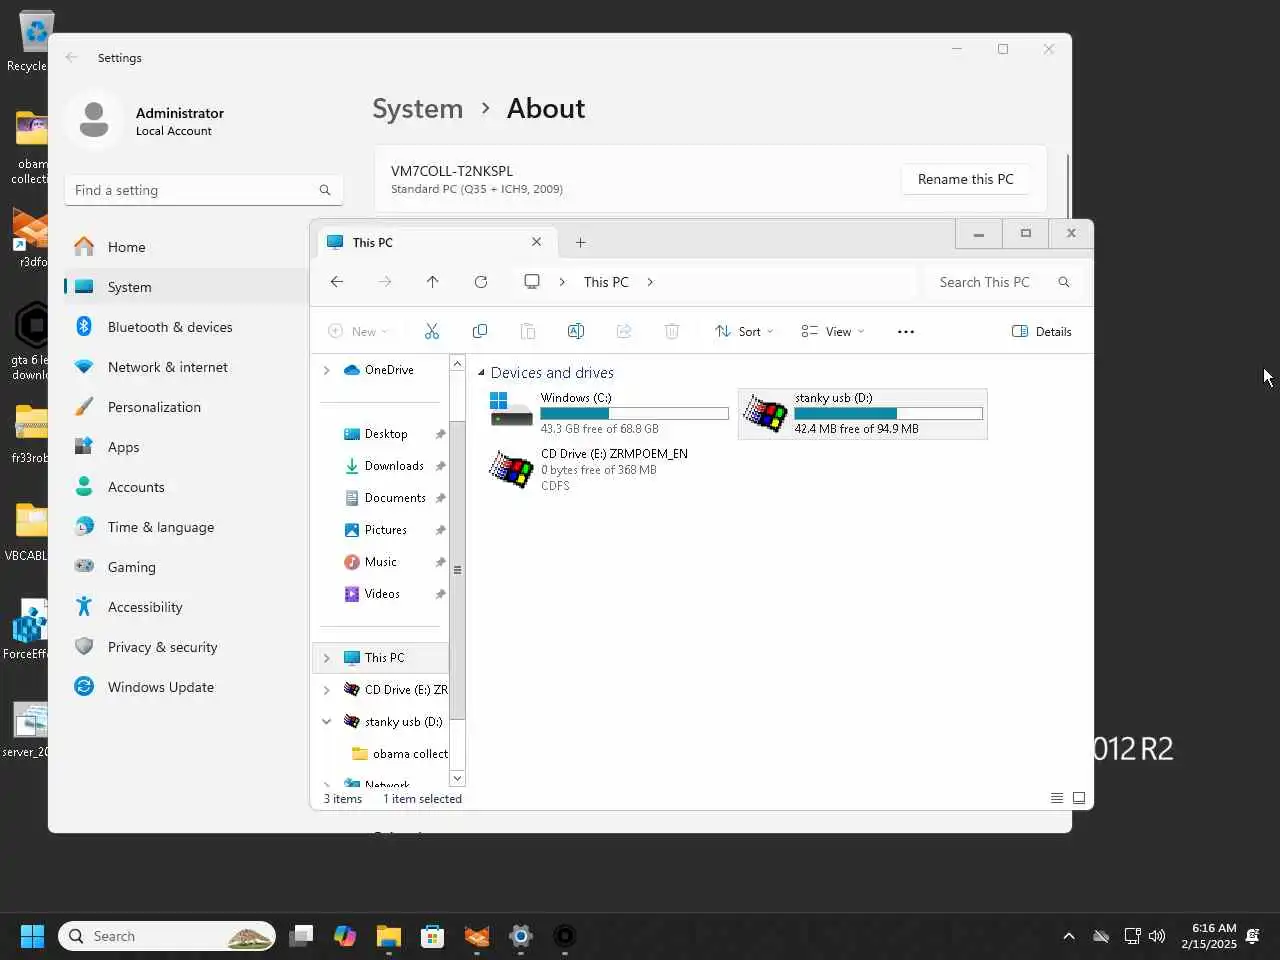The height and width of the screenshot is (960, 1280).
Task: Open Gaming settings page
Action: click(186, 567)
